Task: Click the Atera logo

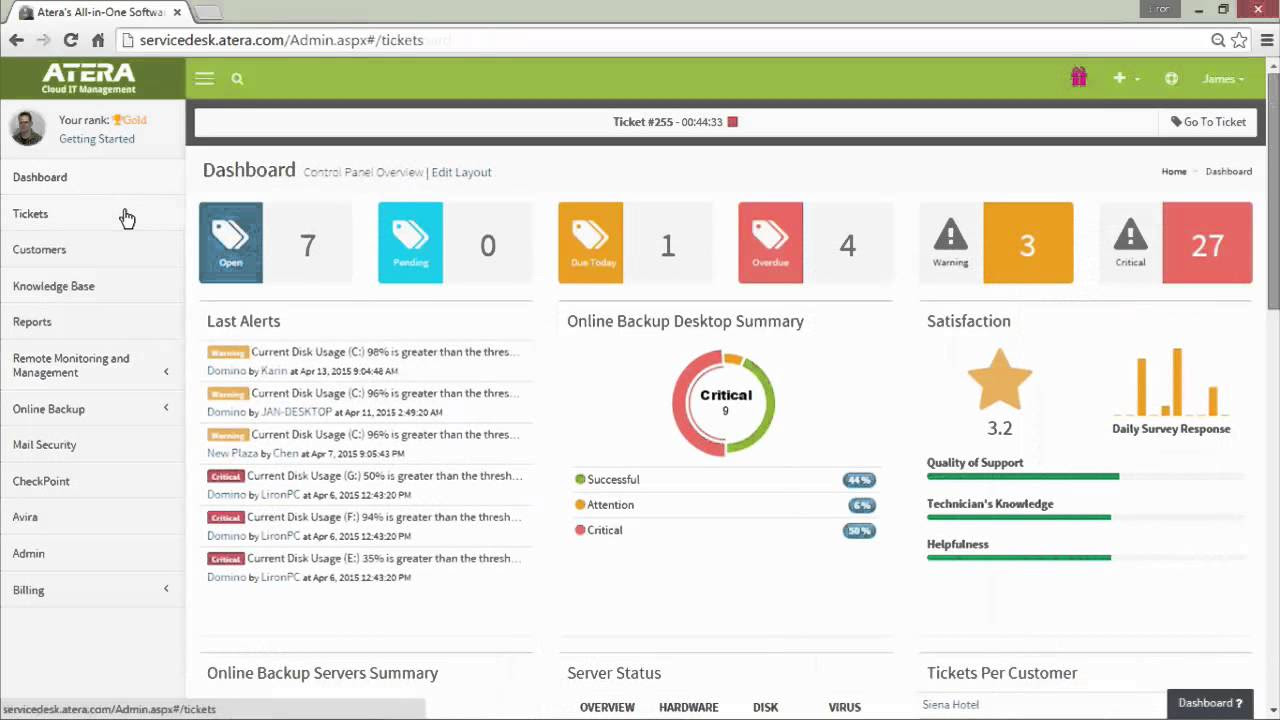Action: click(89, 78)
